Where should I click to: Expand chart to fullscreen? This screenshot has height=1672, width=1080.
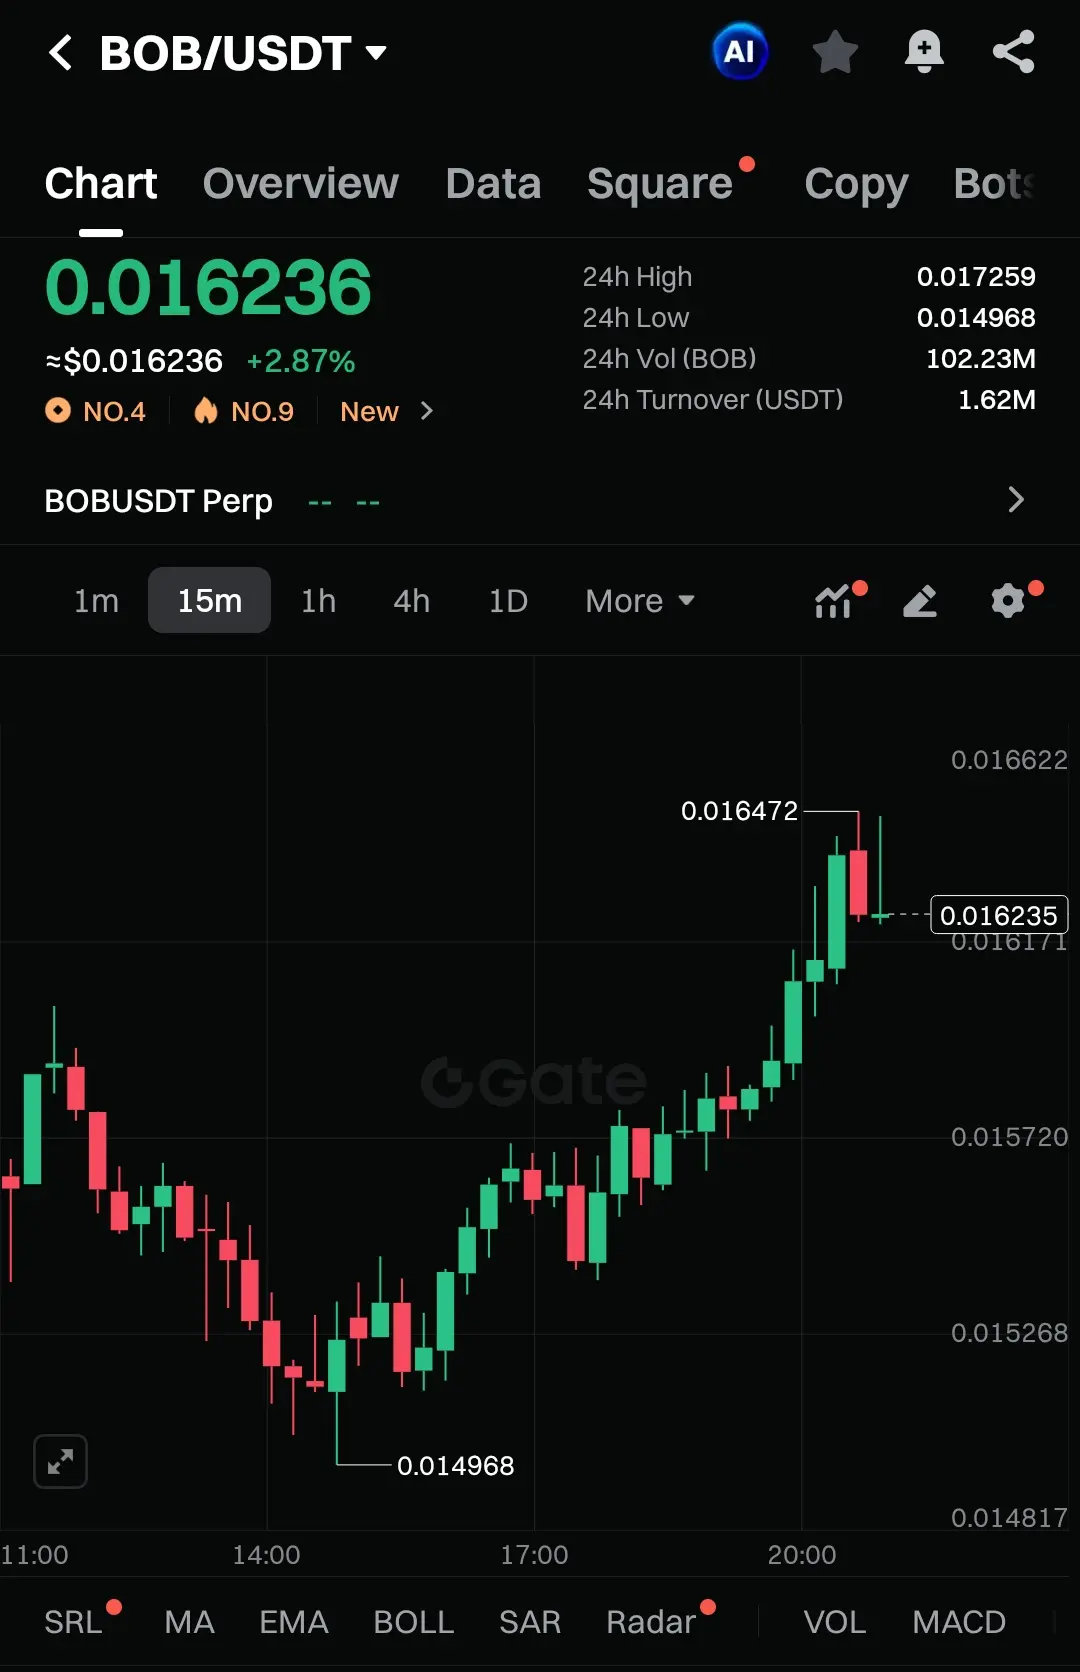tap(61, 1462)
